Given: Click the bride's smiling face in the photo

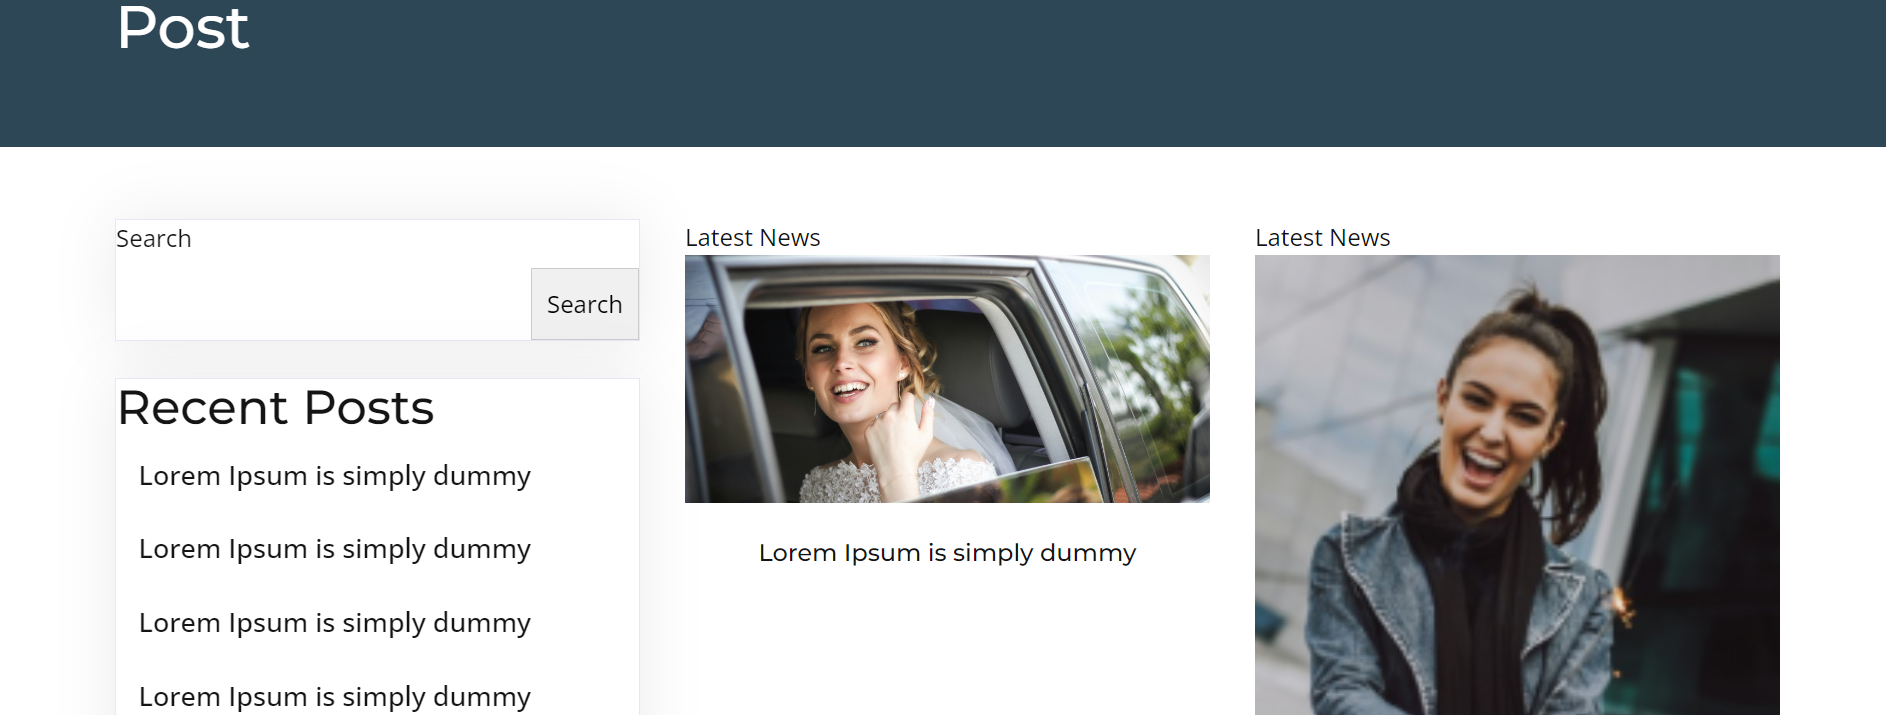Looking at the screenshot, I should [x=848, y=360].
